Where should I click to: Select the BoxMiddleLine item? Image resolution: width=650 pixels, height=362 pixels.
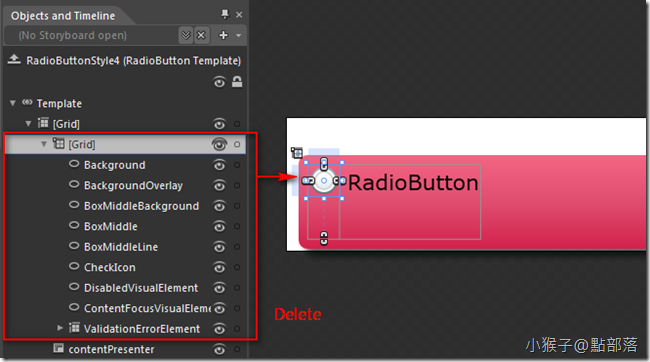click(121, 247)
